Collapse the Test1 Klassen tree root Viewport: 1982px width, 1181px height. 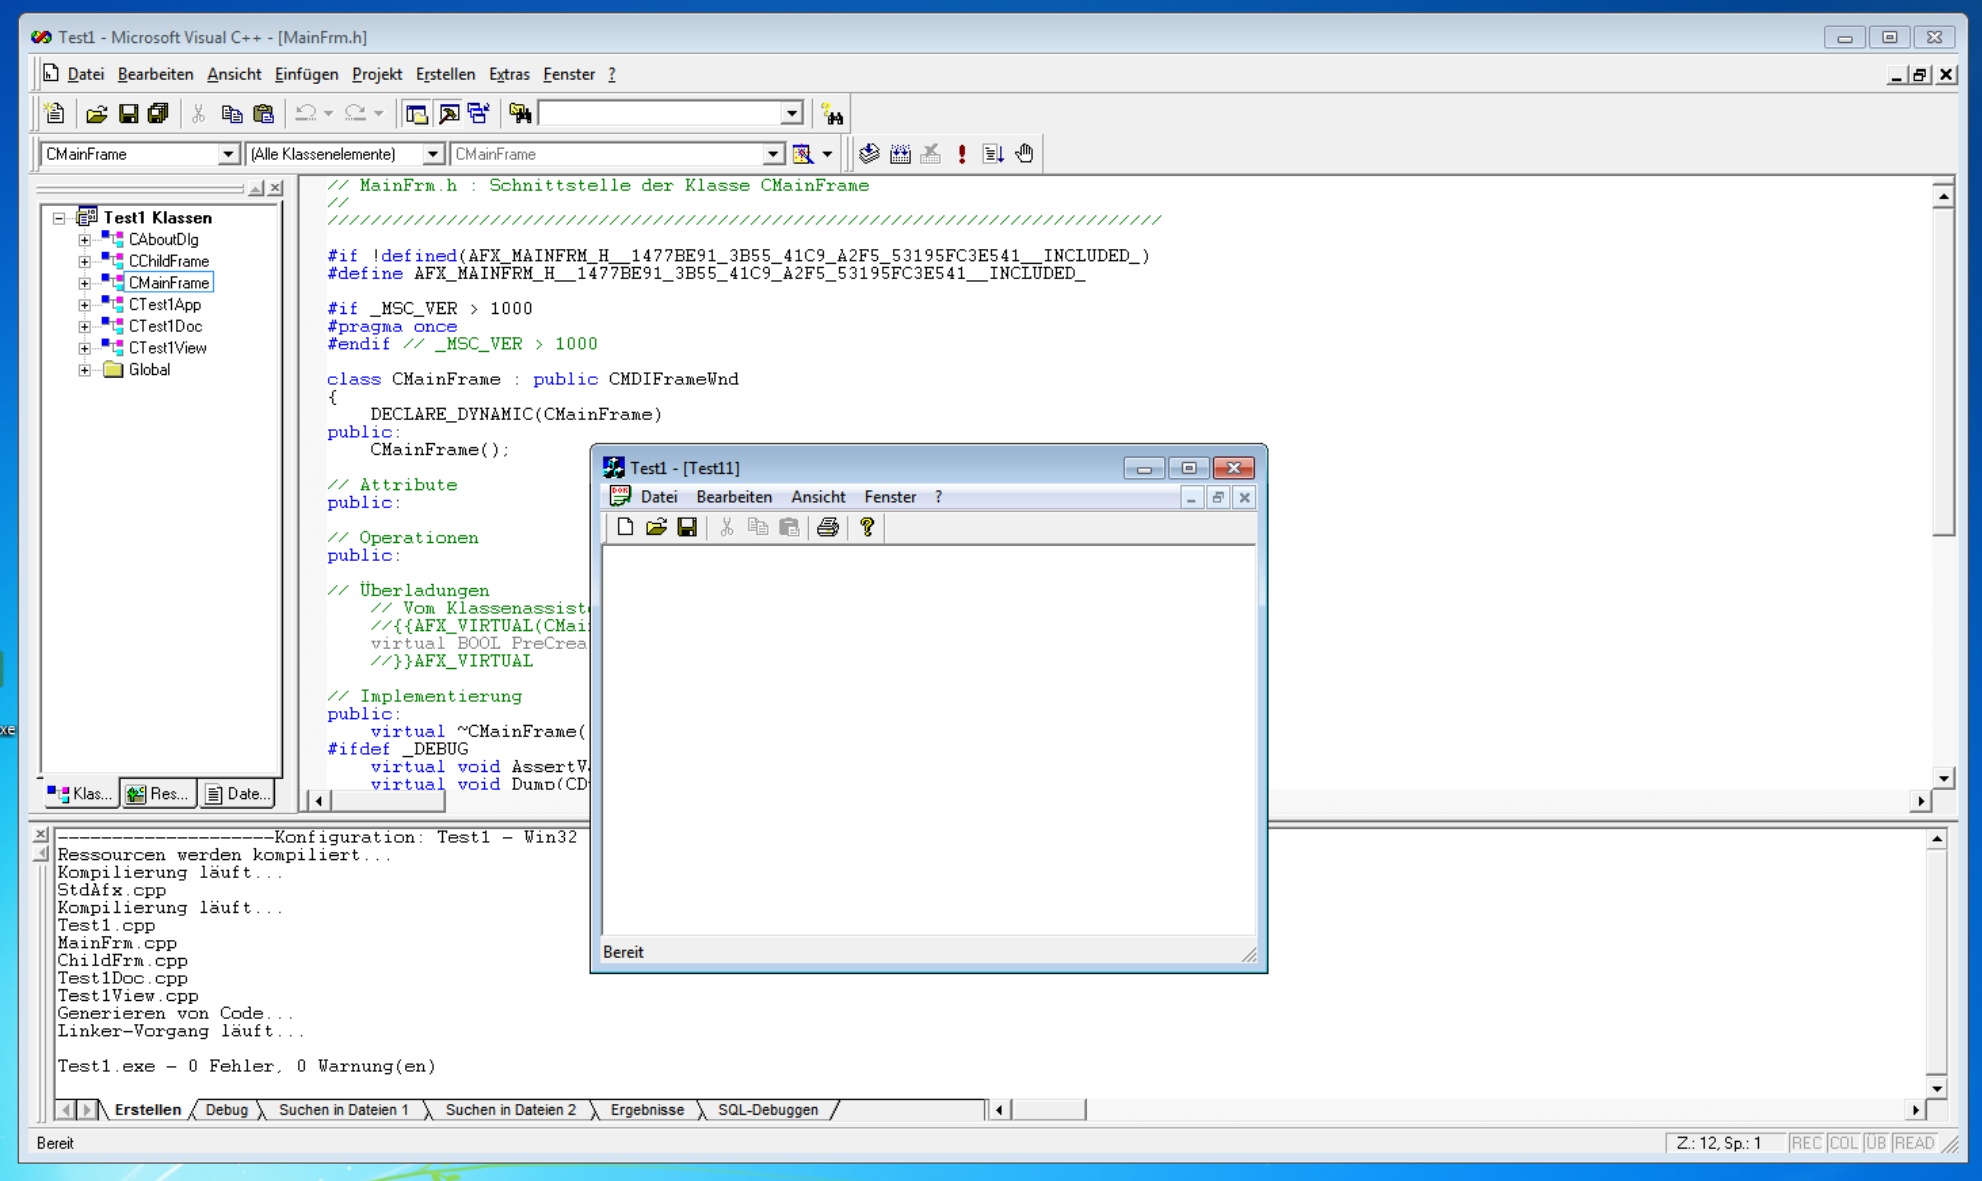[60, 218]
